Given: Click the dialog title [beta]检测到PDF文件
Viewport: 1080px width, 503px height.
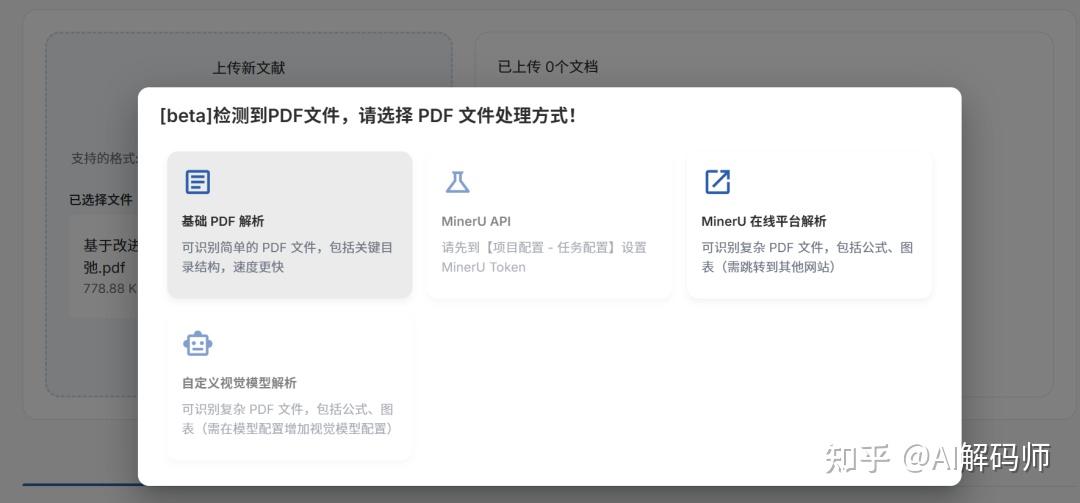Looking at the screenshot, I should [x=249, y=116].
